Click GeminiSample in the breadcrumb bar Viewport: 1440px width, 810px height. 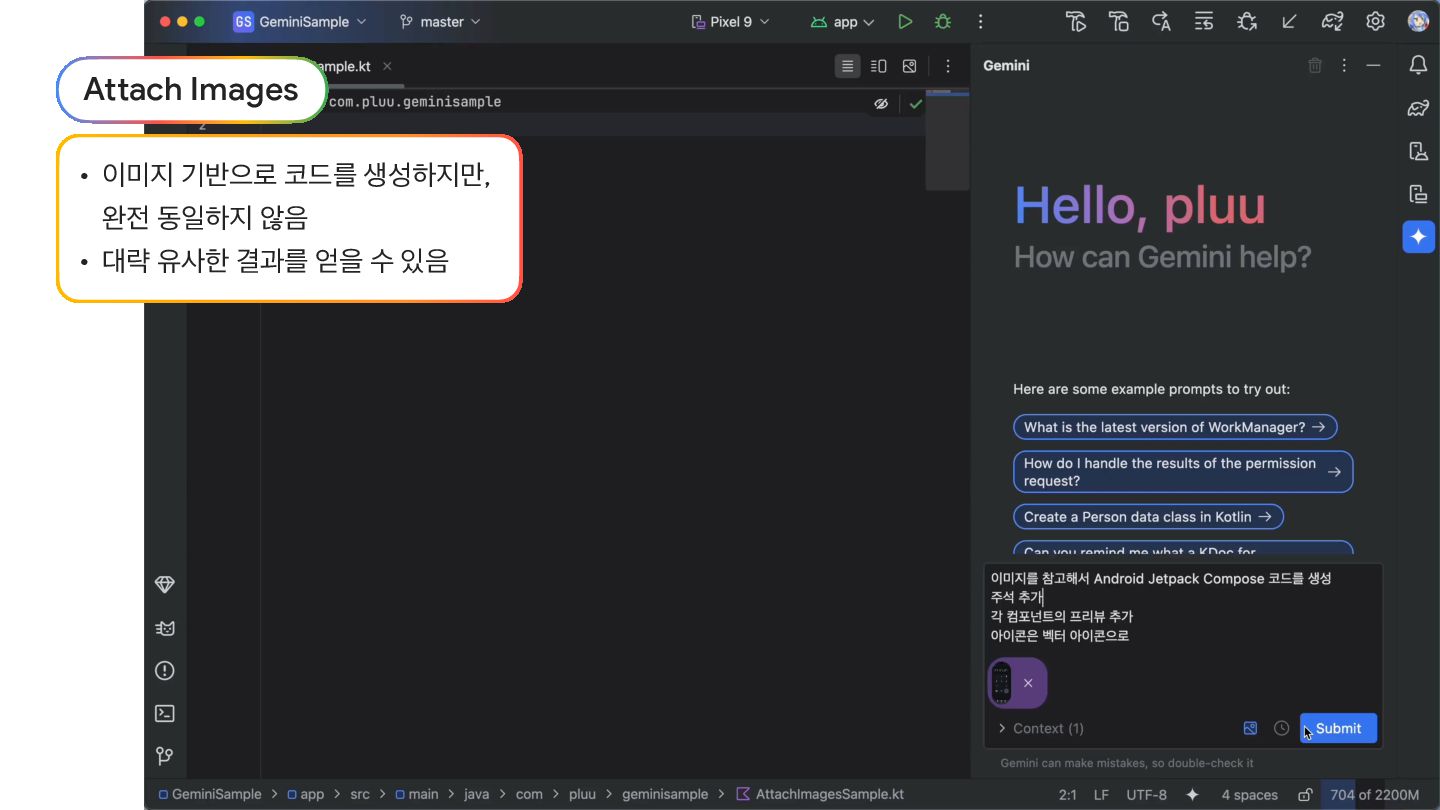209,795
